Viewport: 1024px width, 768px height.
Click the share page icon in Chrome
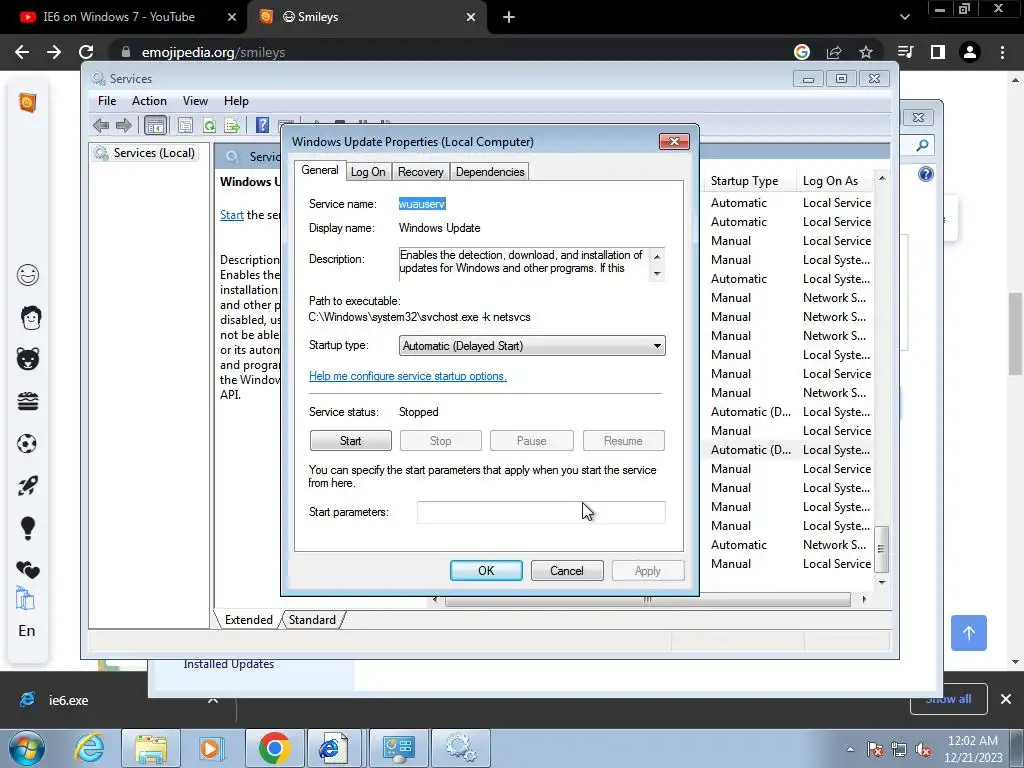(x=834, y=52)
